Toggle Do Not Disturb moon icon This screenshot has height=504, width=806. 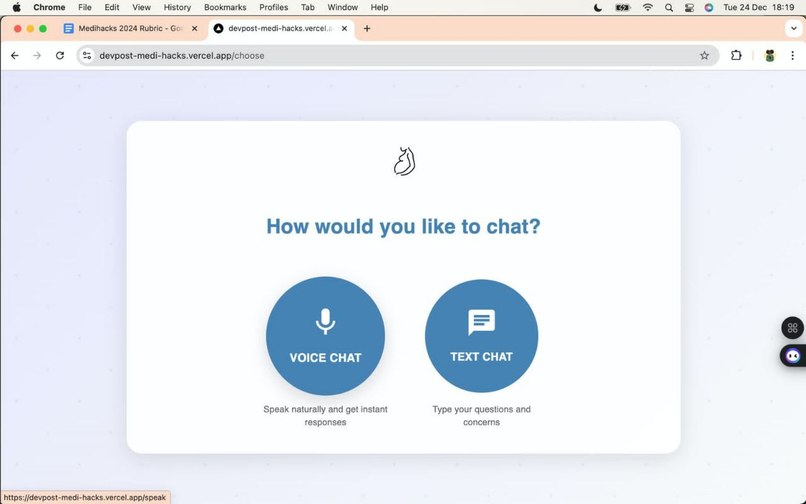pyautogui.click(x=598, y=7)
